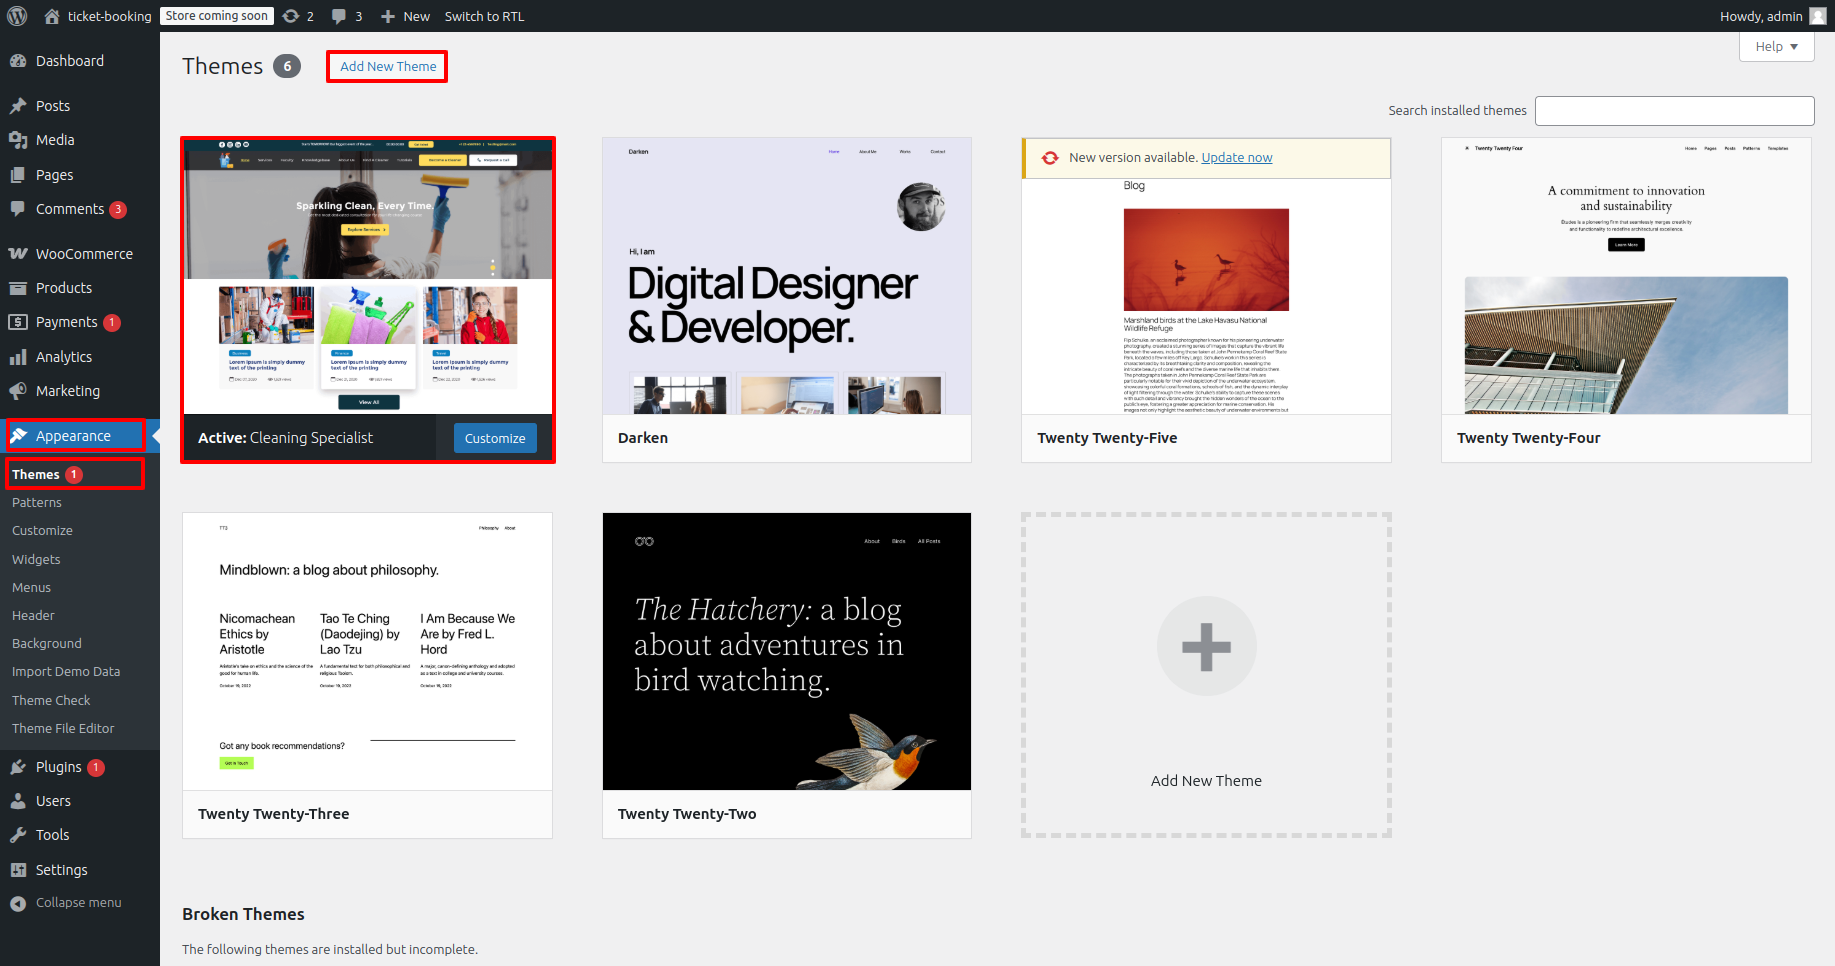Open the updates icon in admin bar

[x=291, y=16]
